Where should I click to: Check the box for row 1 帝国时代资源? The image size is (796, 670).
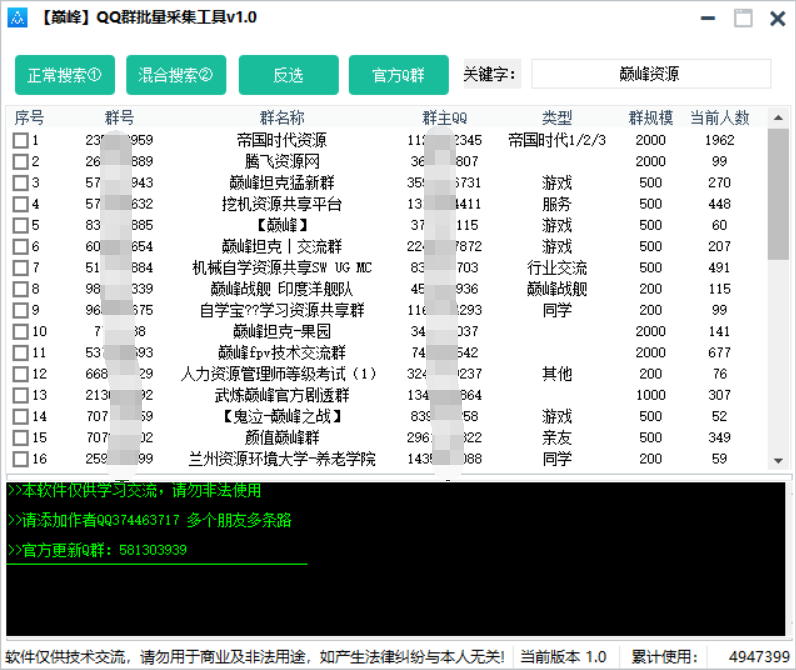coord(20,141)
